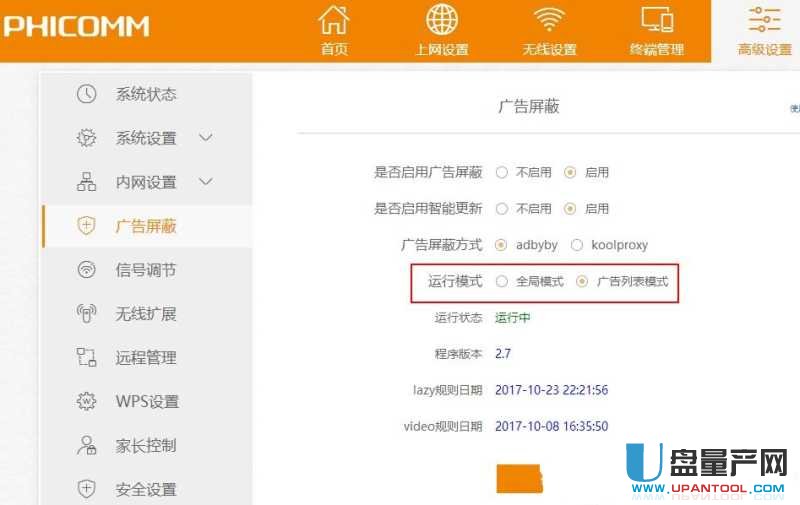Image resolution: width=800 pixels, height=505 pixels.
Task: Choose adbyby as 广告屏蔽方式
Action: [x=501, y=245]
